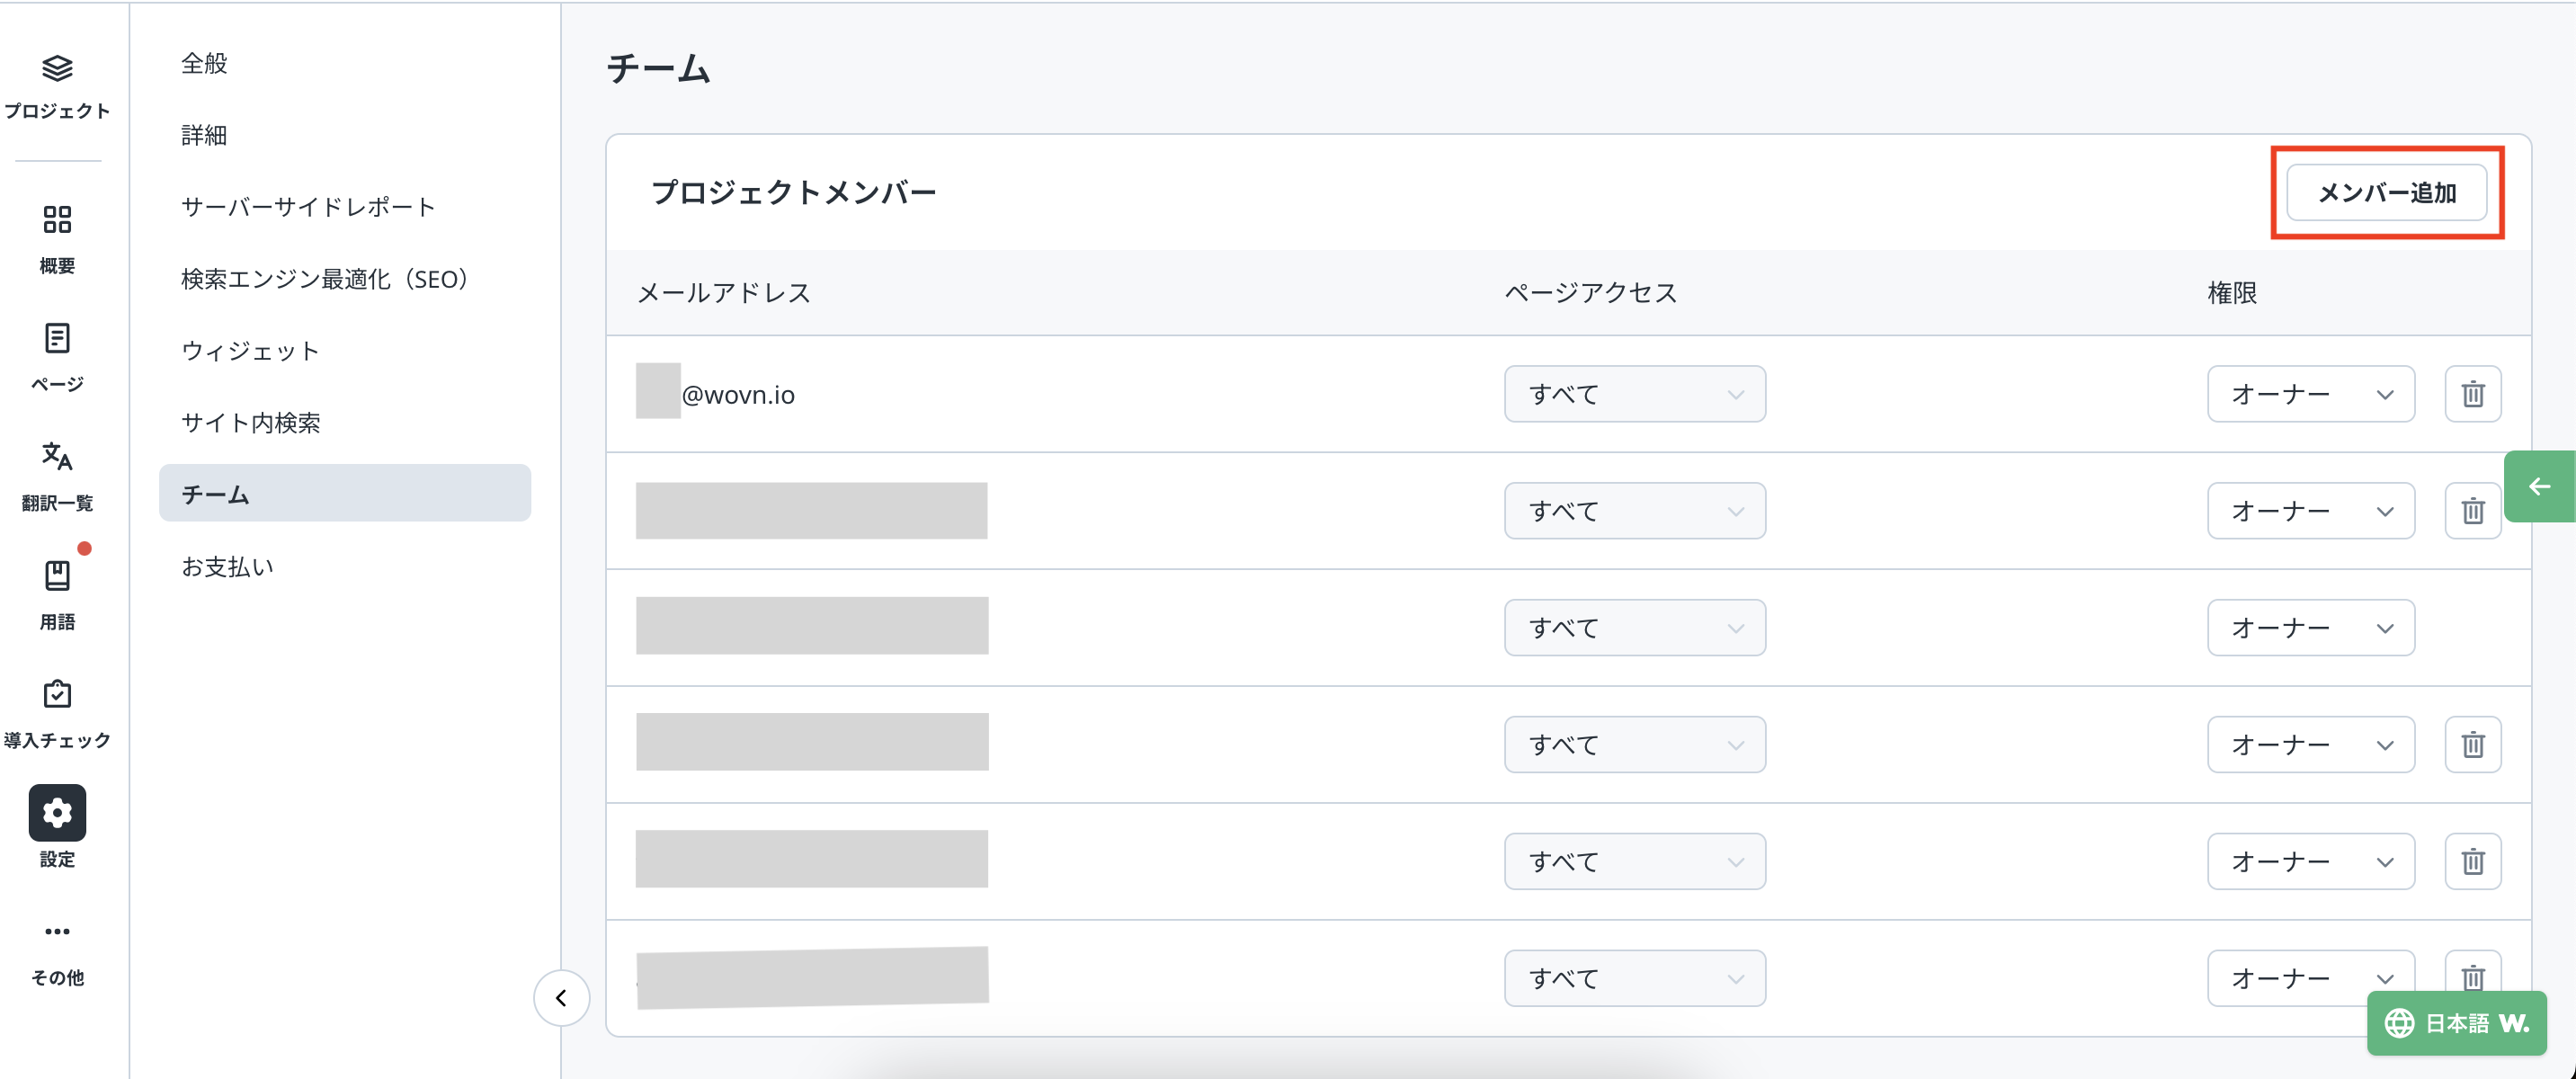2576x1079 pixels.
Task: Open 翻訳一覧 translation icon
Action: [x=57, y=456]
